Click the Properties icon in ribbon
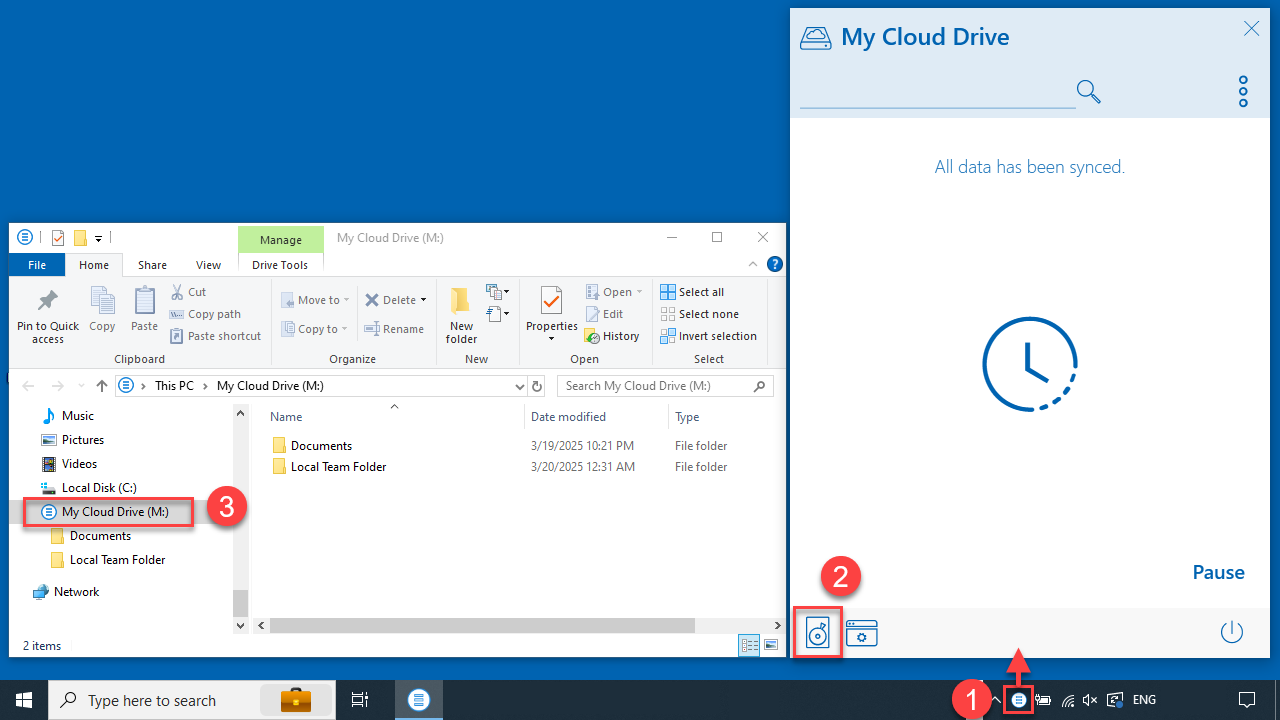This screenshot has width=1280, height=720. point(551,300)
